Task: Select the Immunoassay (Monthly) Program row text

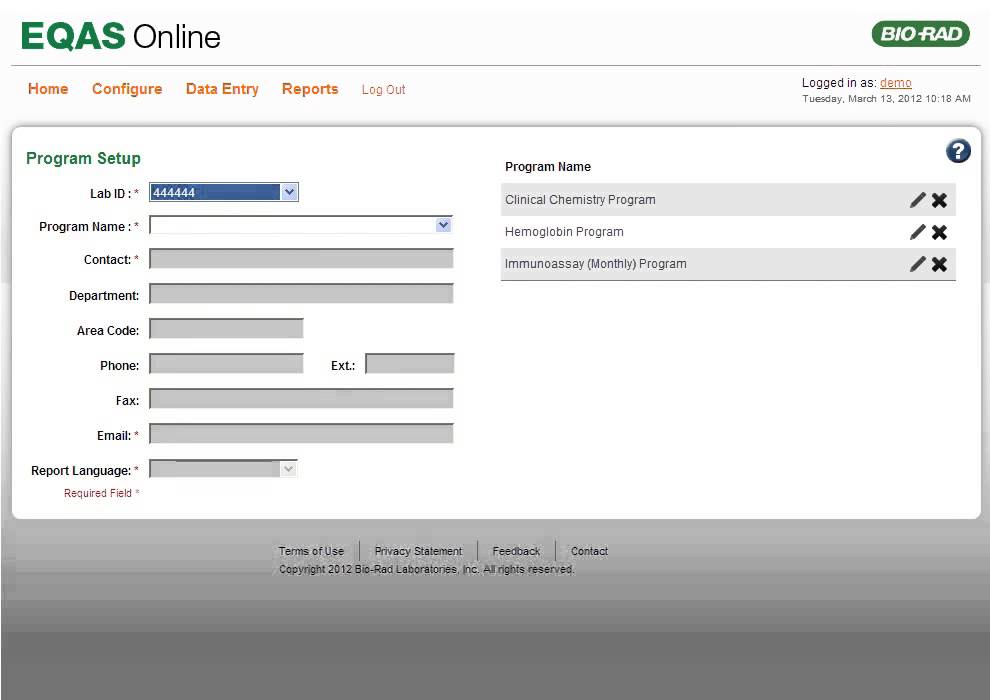Action: click(595, 264)
